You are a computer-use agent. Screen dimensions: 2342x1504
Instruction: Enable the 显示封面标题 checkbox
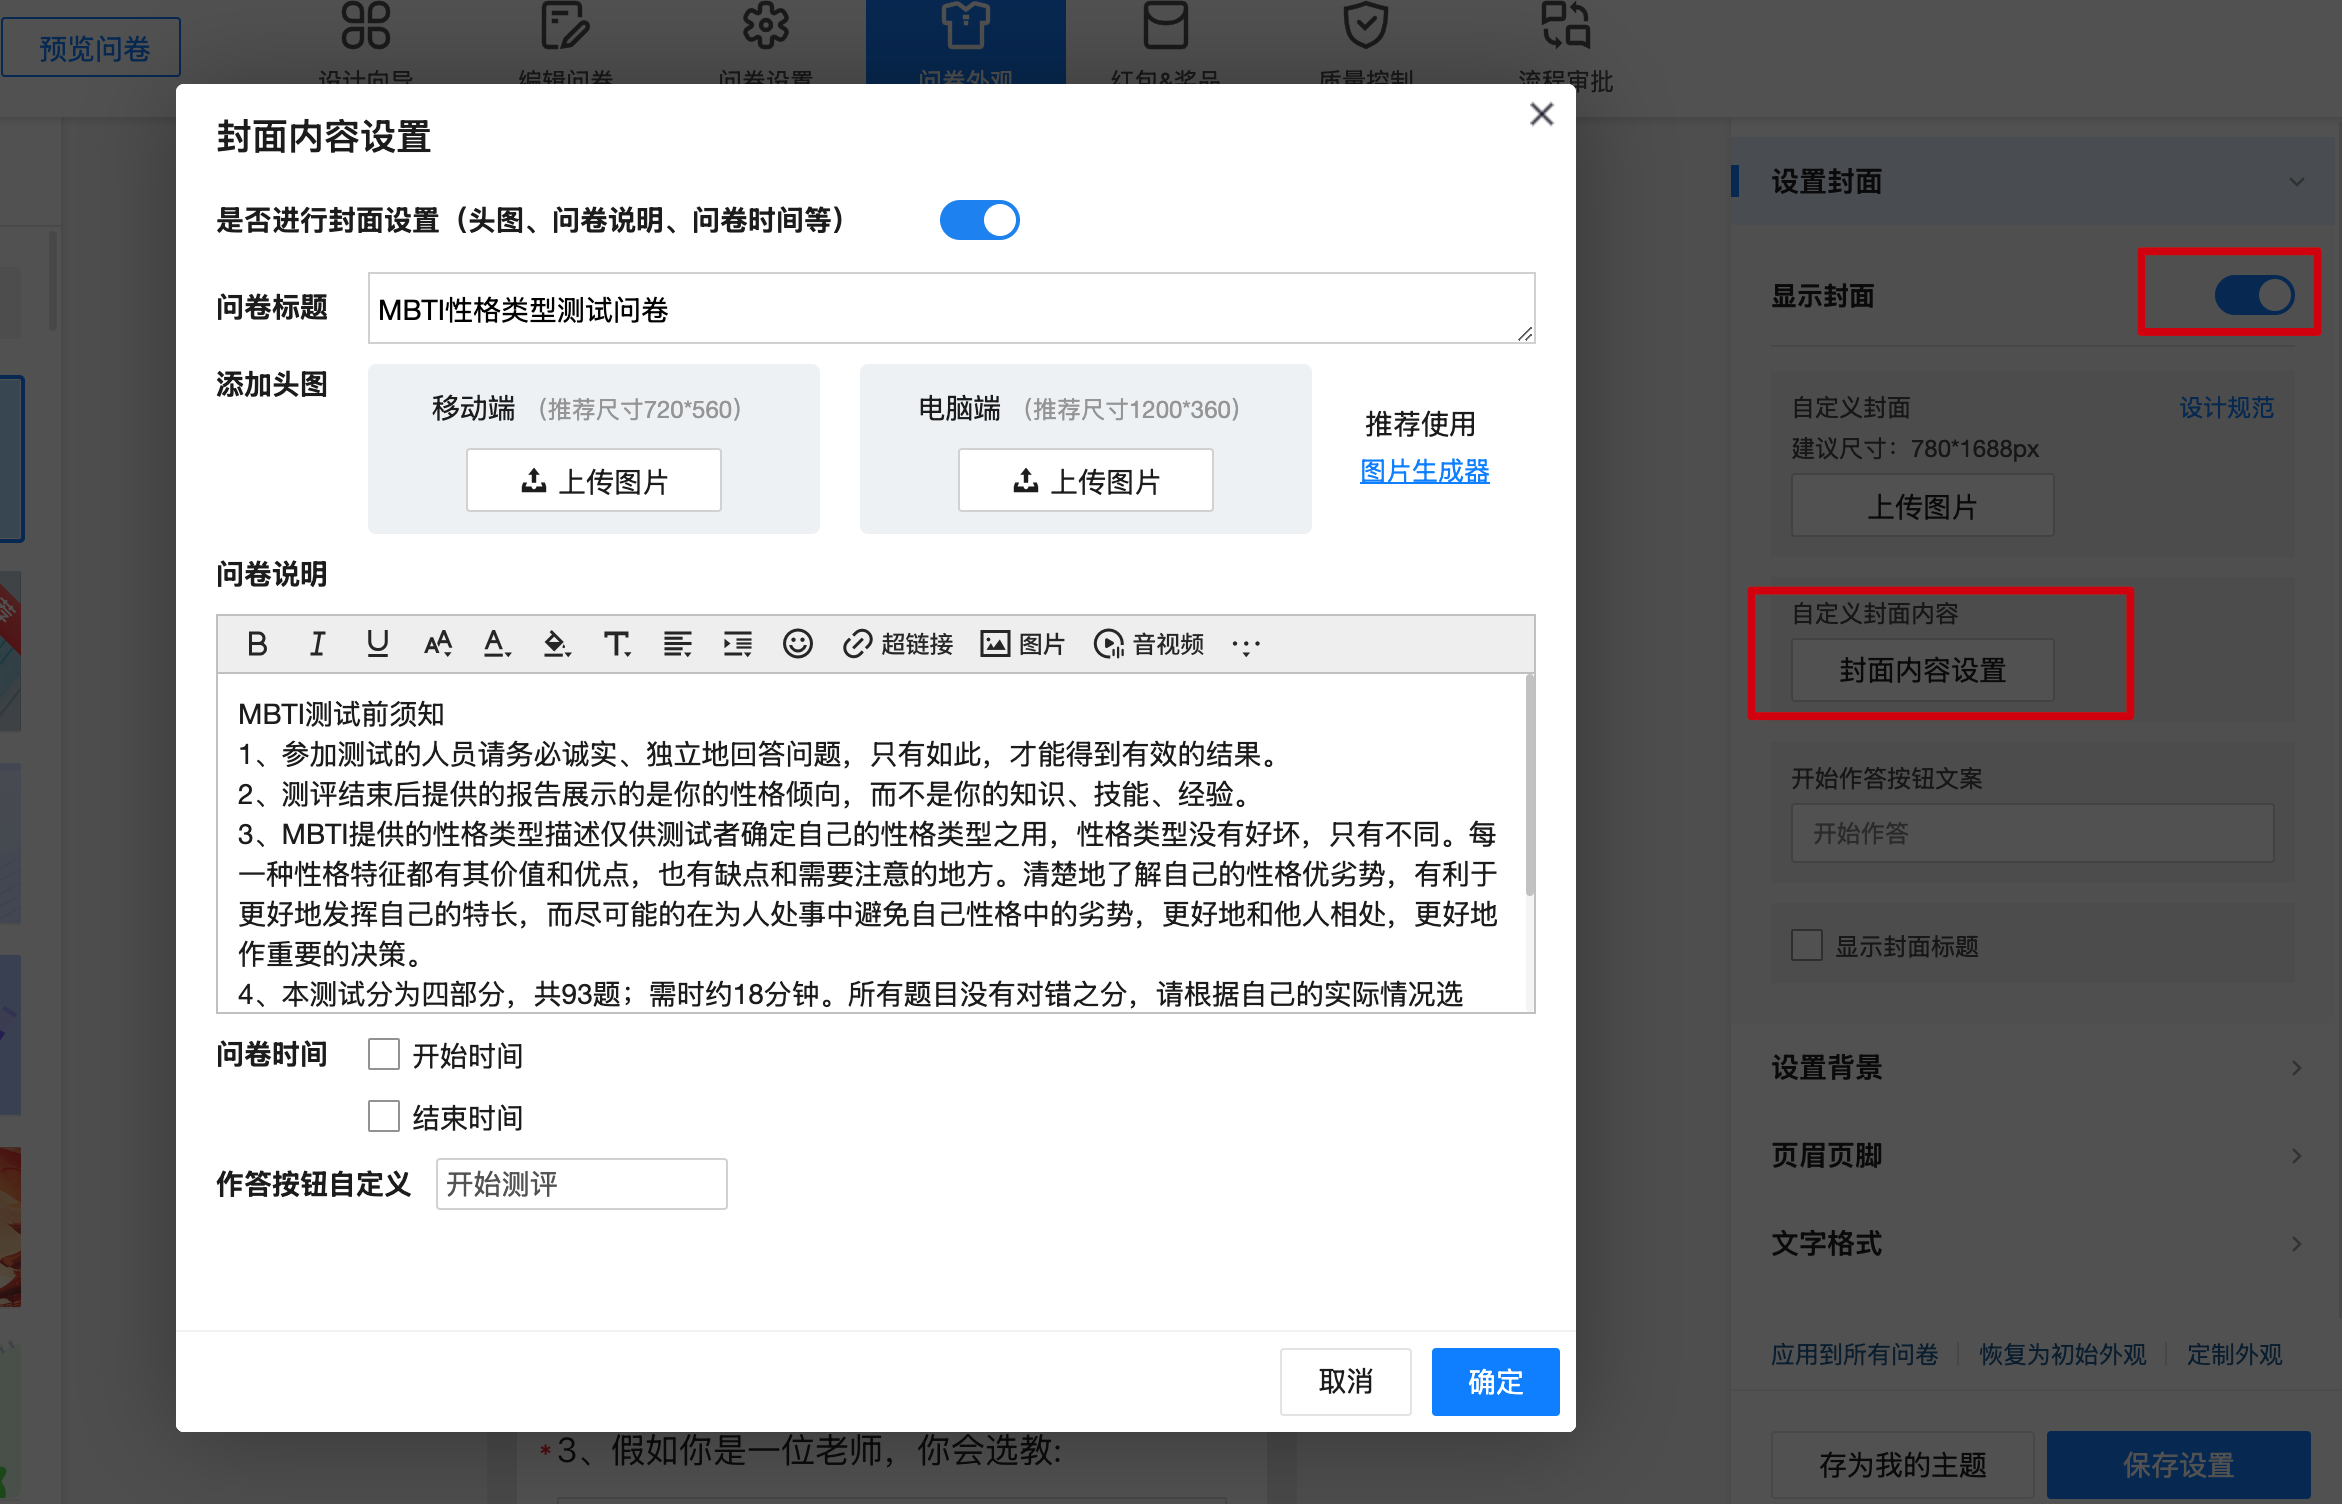(x=1806, y=945)
